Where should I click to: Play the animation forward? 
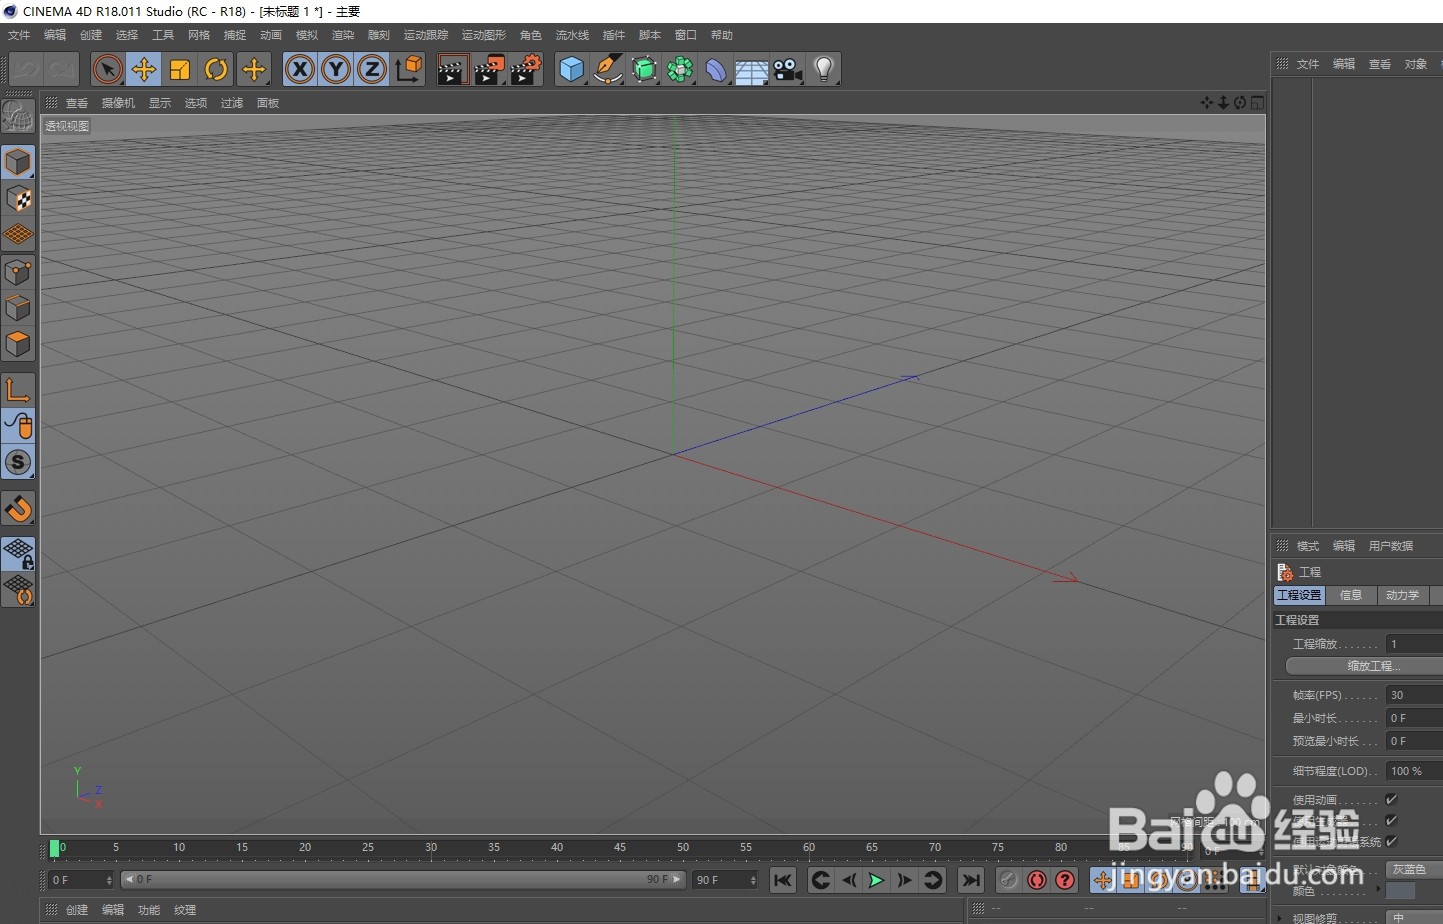point(877,880)
